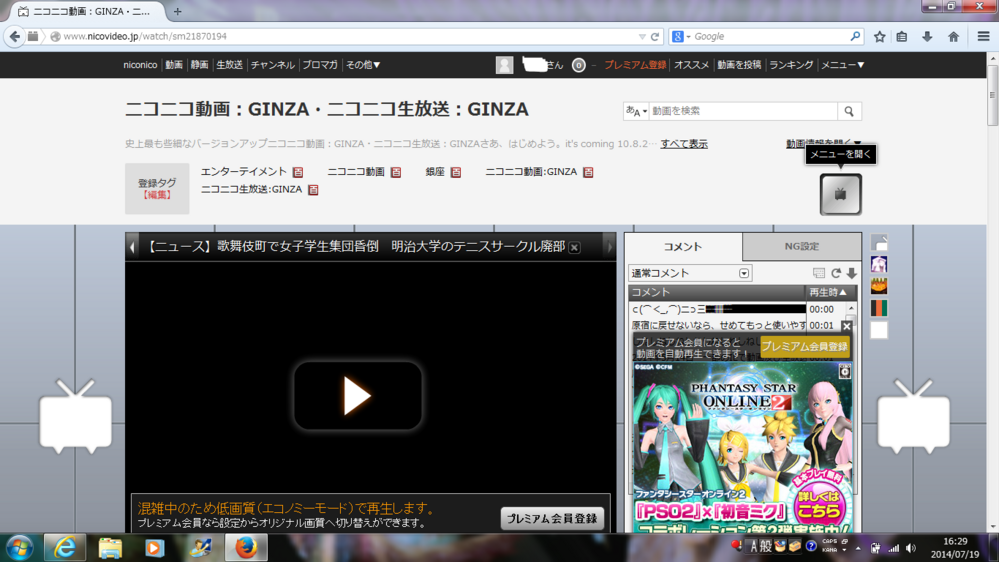Image resolution: width=999 pixels, height=562 pixels.
Task: Click the notification count badge showing 0
Action: pyautogui.click(x=579, y=65)
